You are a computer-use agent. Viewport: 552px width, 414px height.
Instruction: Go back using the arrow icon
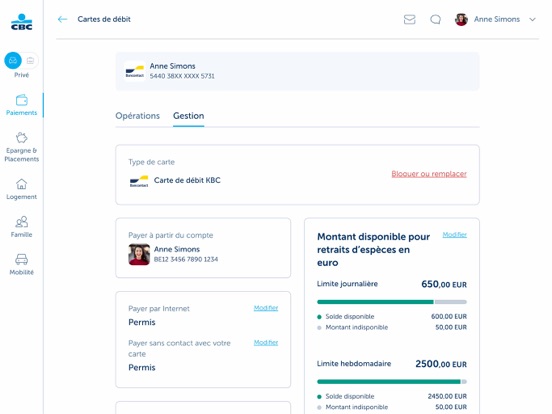coord(62,19)
